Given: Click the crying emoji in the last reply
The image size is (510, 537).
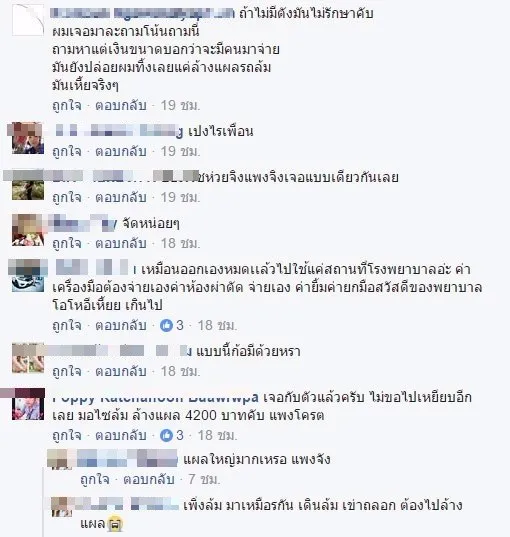Looking at the screenshot, I should pyautogui.click(x=114, y=524).
